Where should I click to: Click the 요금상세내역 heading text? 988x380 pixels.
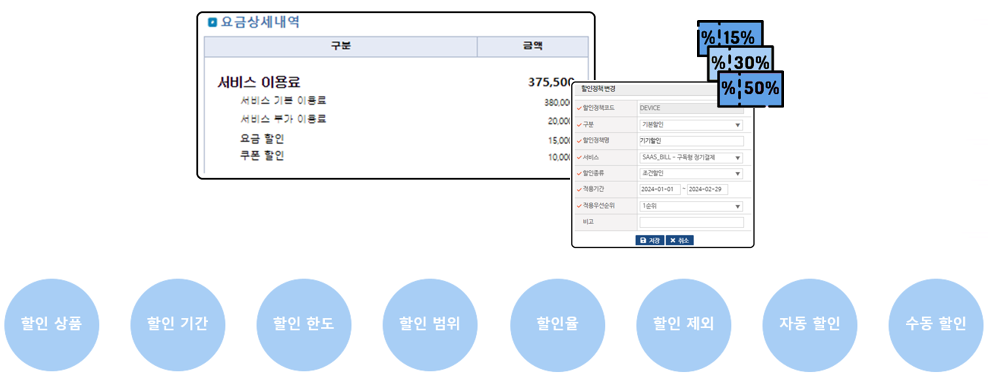[x=260, y=23]
